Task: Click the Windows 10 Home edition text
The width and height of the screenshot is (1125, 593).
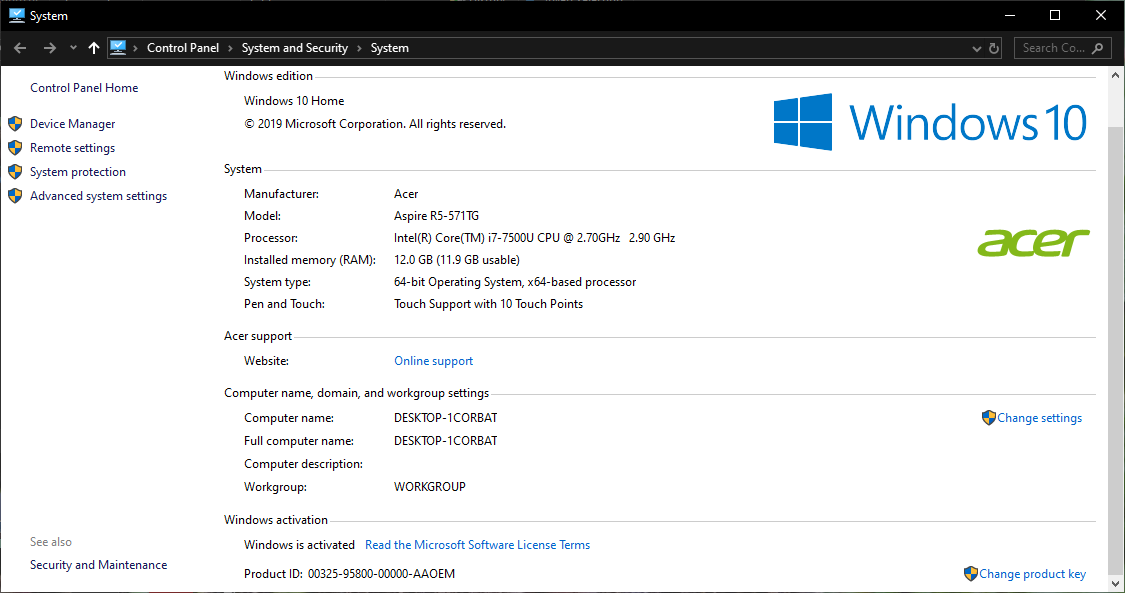Action: pyautogui.click(x=294, y=101)
